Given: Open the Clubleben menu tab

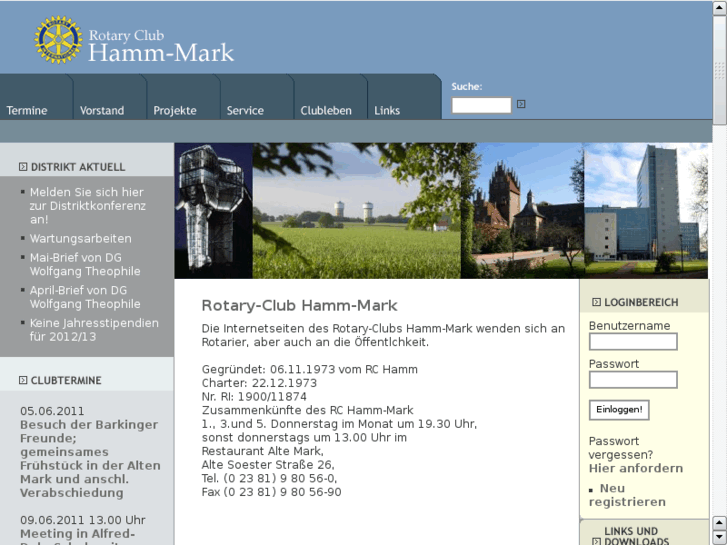Looking at the screenshot, I should click(x=330, y=97).
